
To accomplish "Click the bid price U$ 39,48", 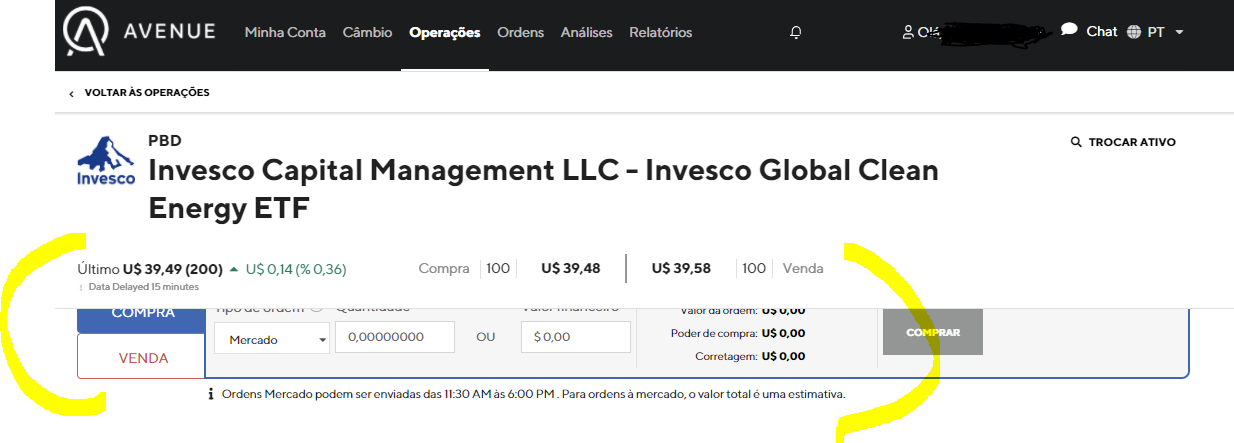I will (571, 268).
